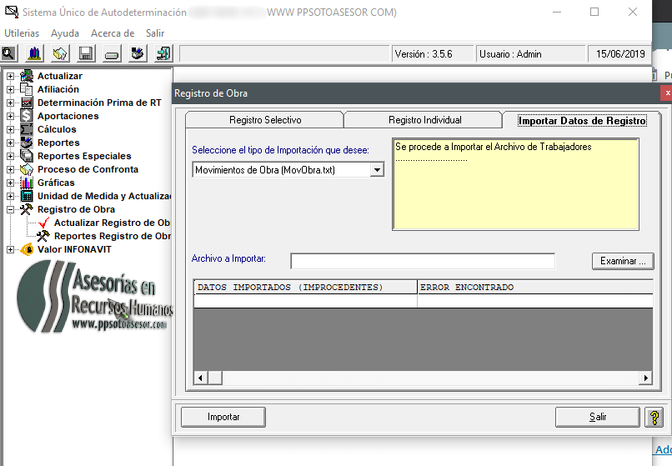
Task: Expand the Afiliación tree node
Action: (x=10, y=90)
